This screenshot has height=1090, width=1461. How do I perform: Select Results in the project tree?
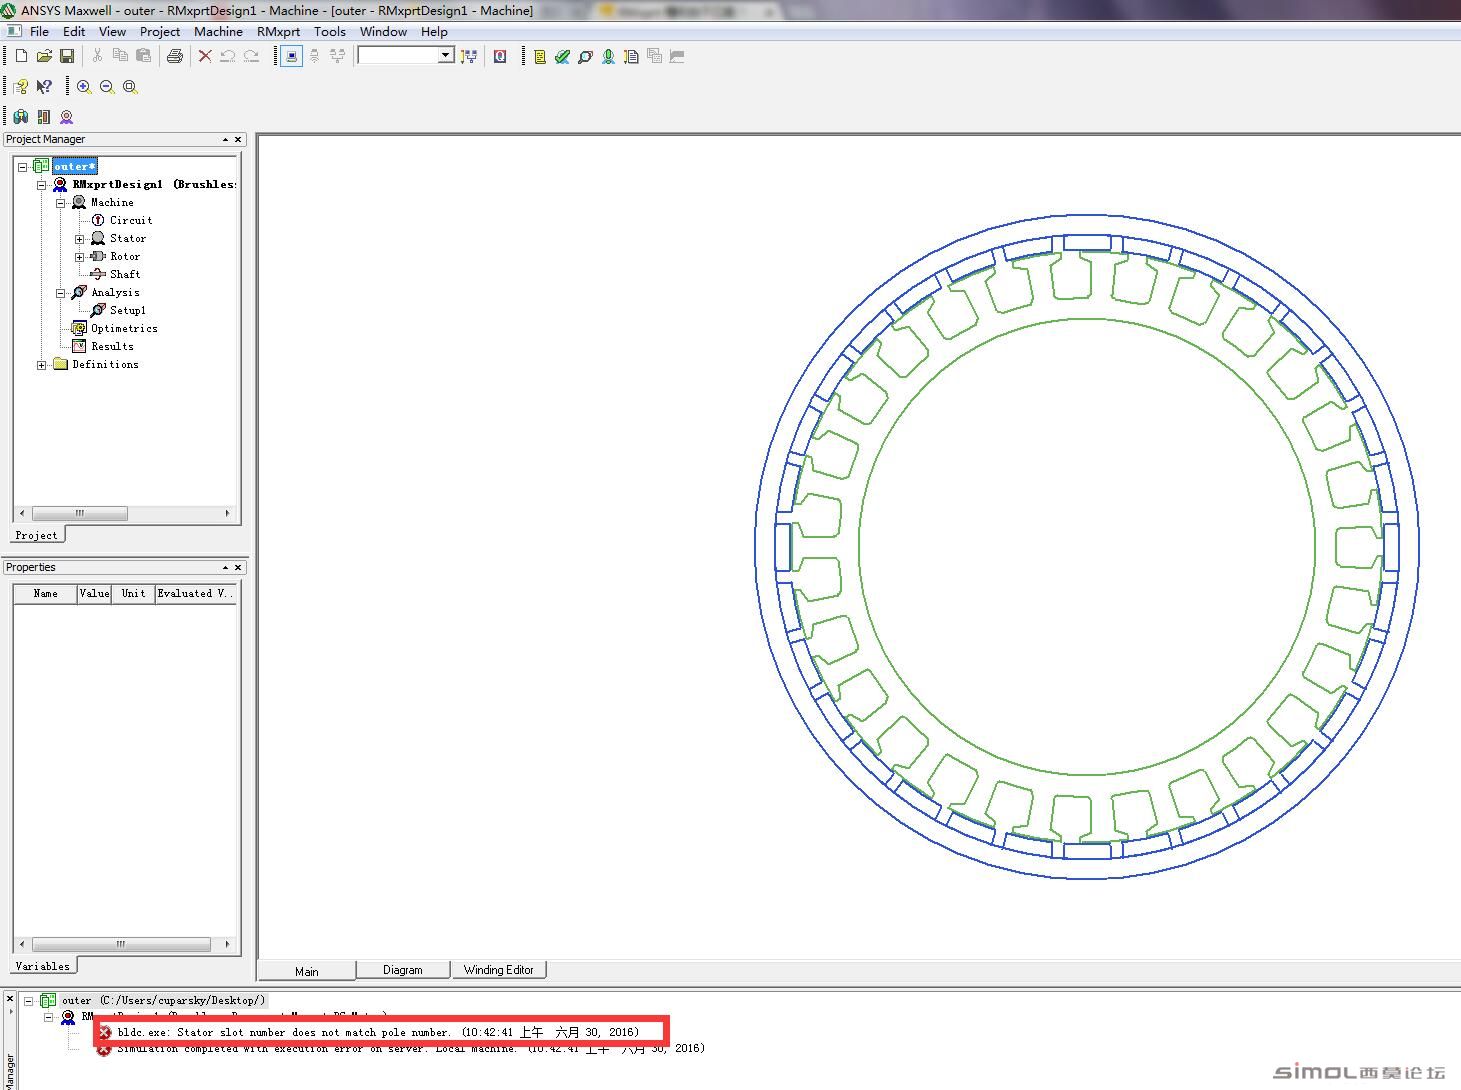tap(112, 346)
